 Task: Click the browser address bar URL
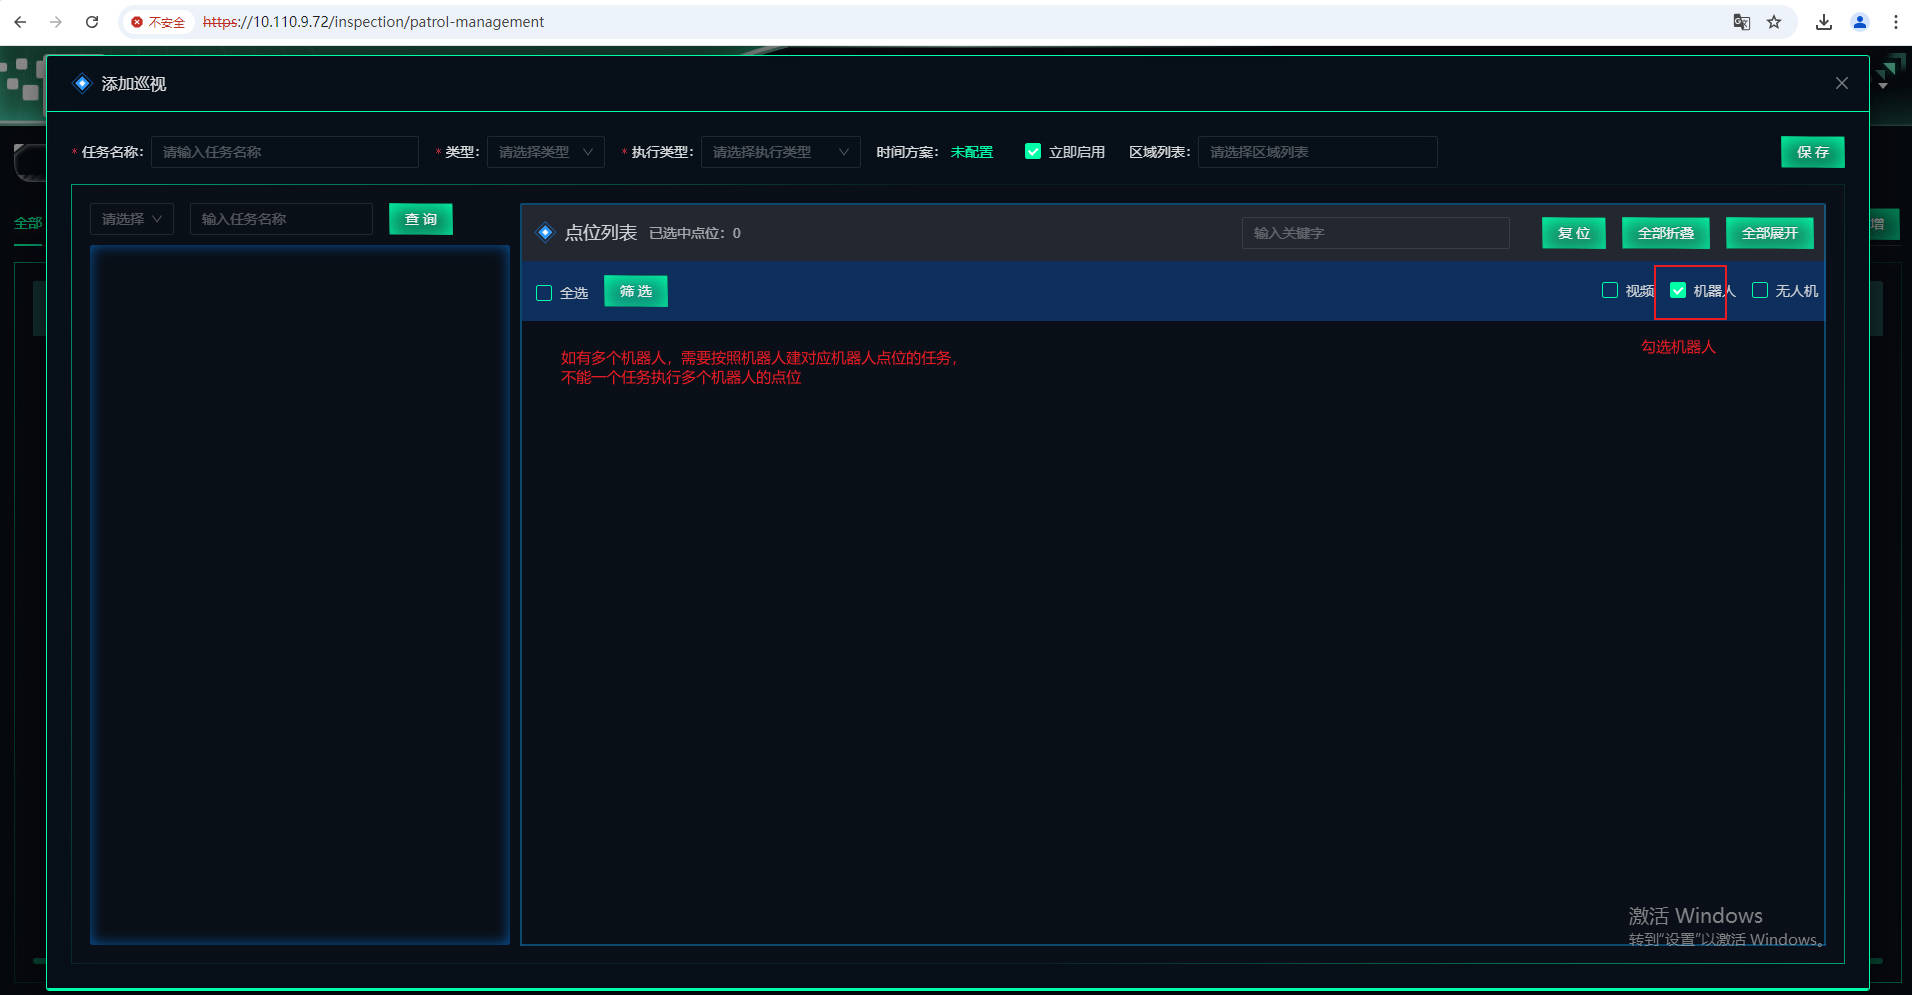[374, 22]
